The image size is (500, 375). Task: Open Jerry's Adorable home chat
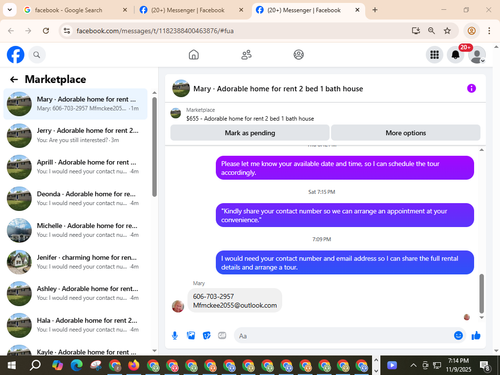(75, 135)
